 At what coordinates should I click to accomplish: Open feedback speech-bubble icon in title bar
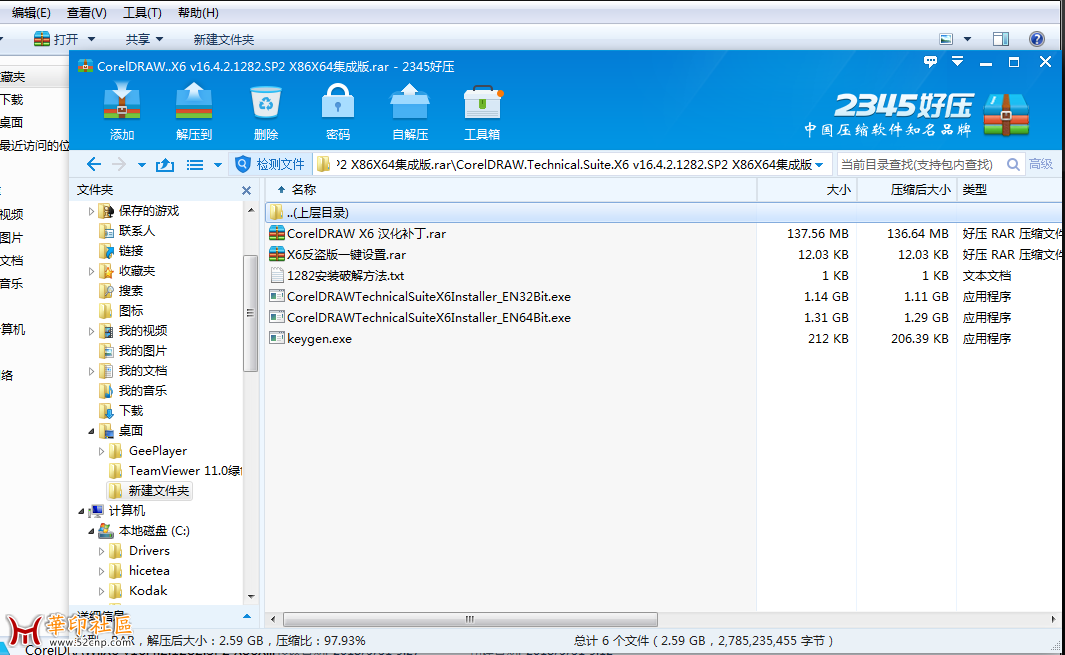[931, 62]
